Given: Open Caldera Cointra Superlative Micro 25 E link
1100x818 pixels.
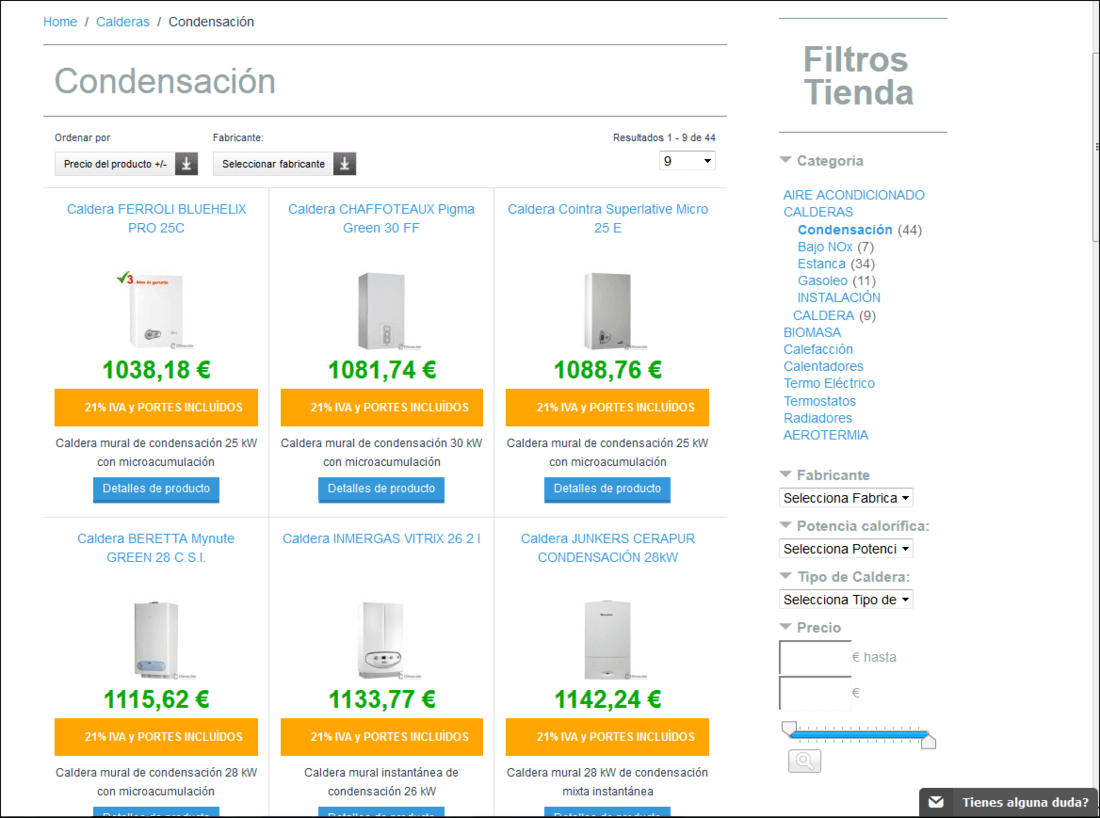Looking at the screenshot, I should [x=608, y=218].
